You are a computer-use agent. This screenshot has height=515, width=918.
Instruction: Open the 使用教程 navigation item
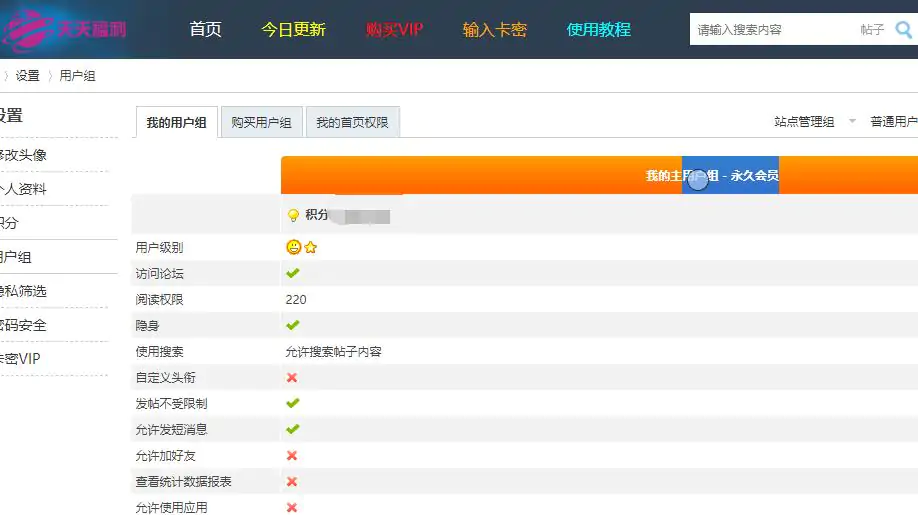598,29
